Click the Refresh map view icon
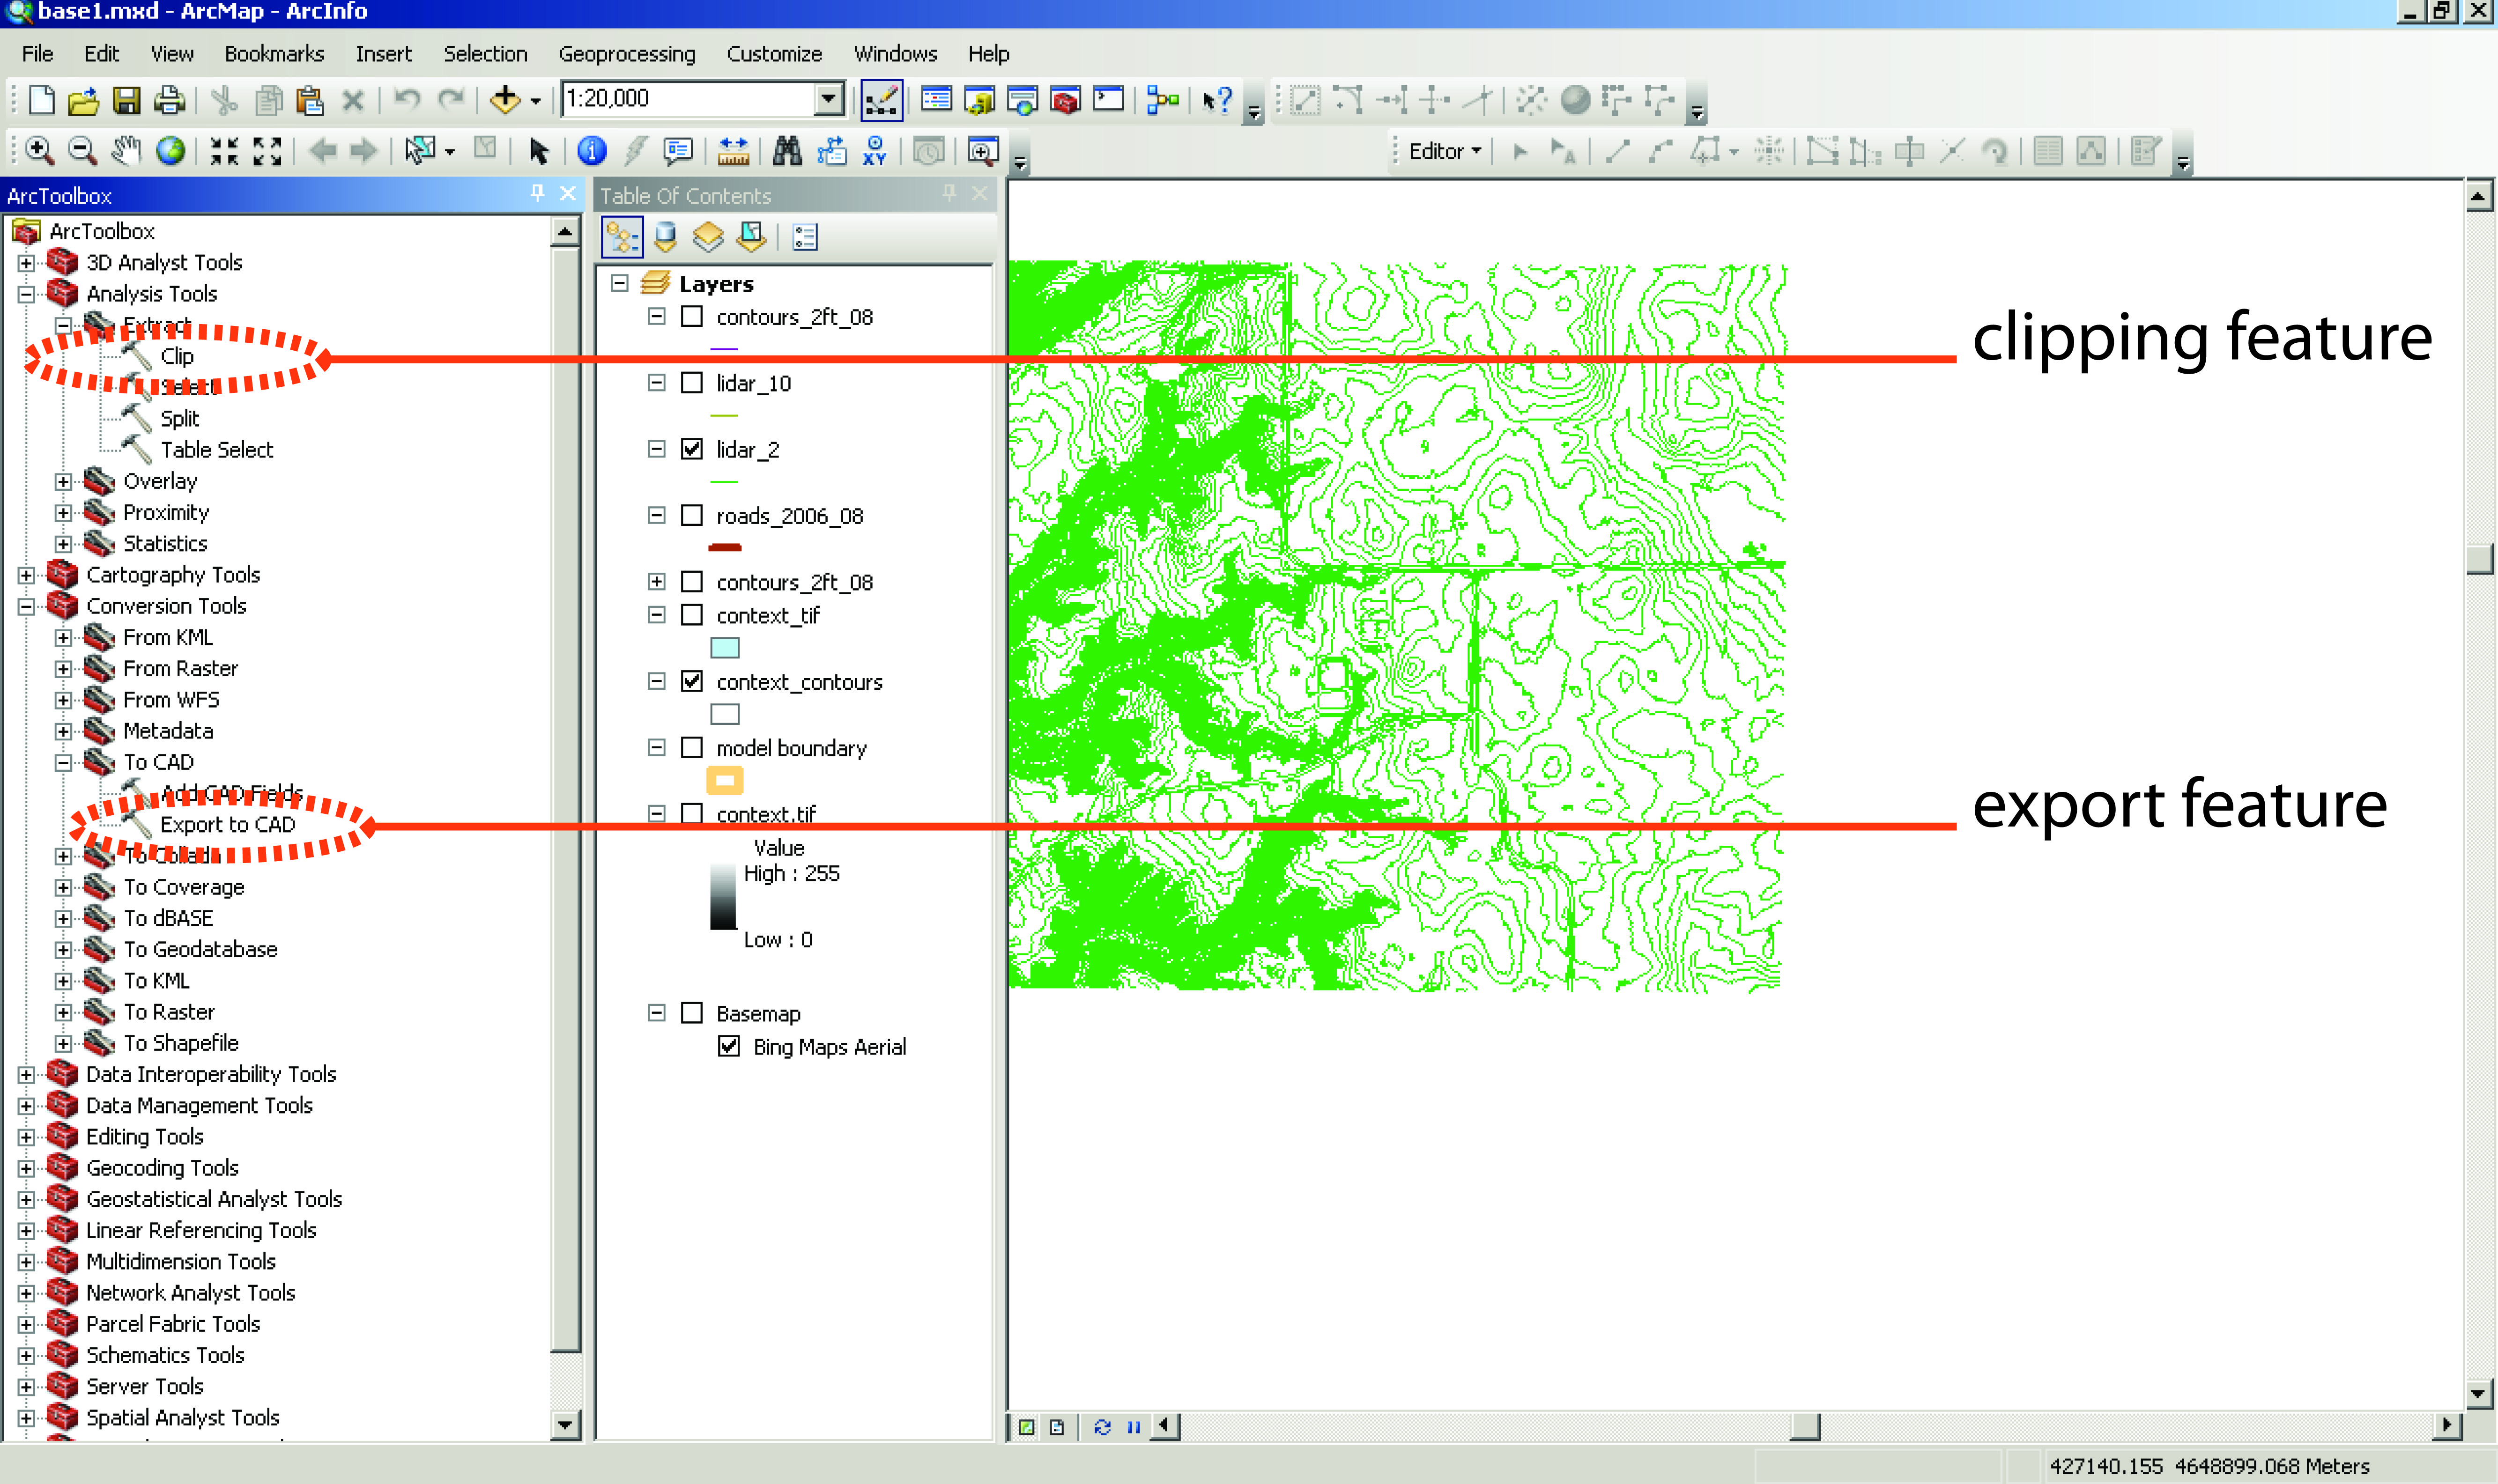 click(x=1102, y=1427)
